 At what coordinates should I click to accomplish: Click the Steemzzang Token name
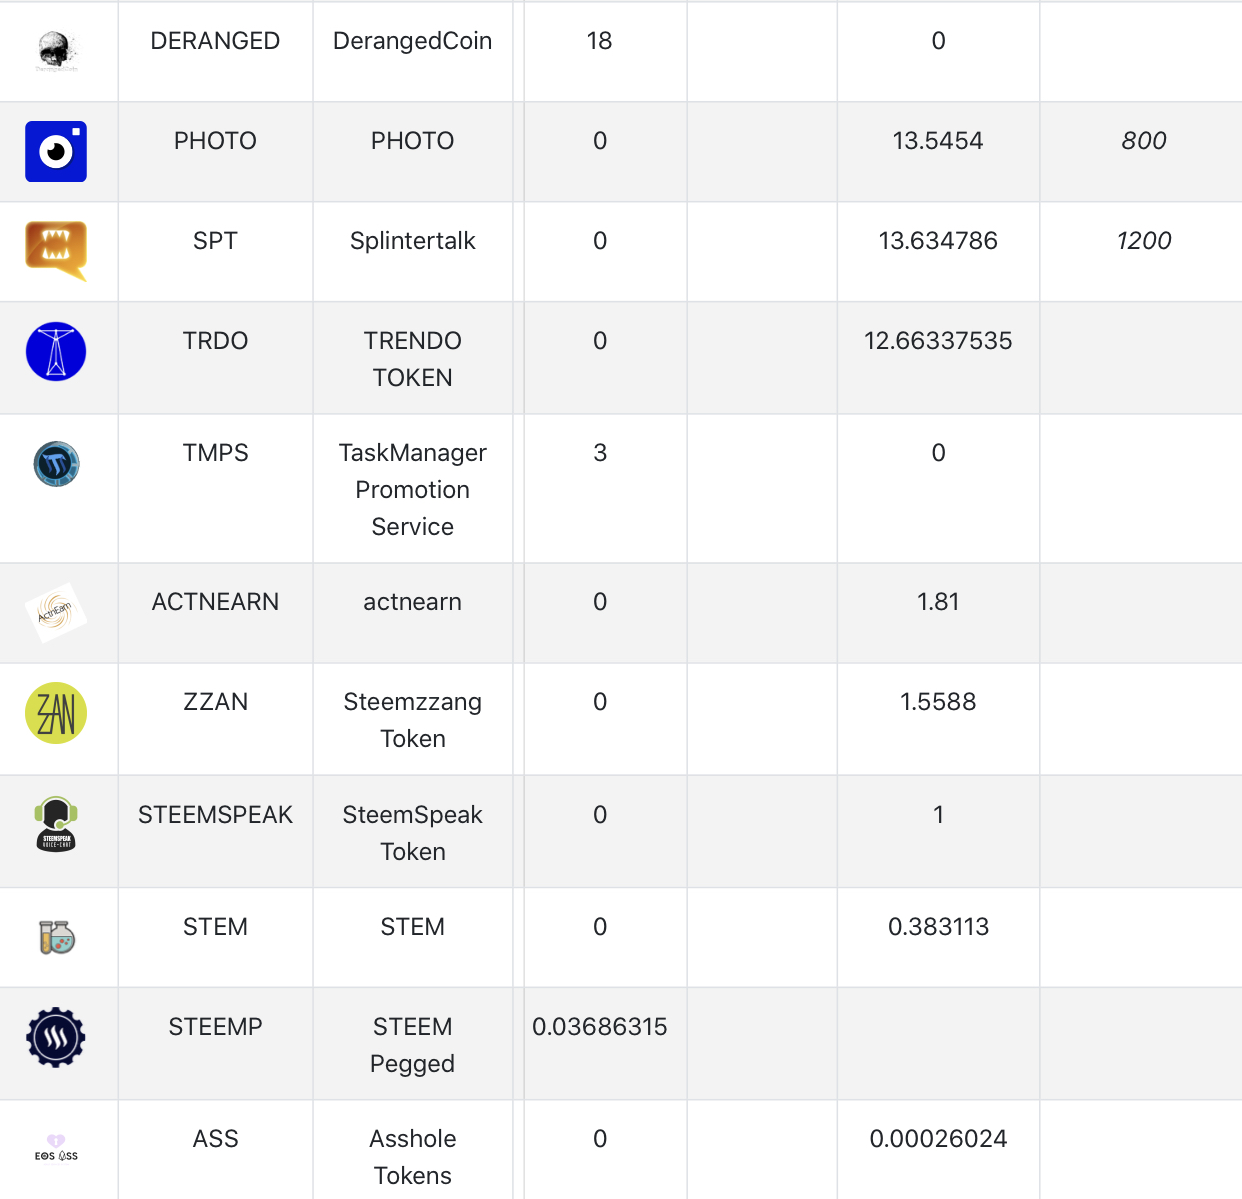click(412, 720)
